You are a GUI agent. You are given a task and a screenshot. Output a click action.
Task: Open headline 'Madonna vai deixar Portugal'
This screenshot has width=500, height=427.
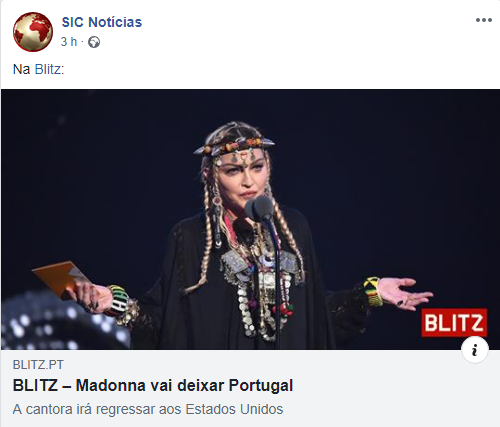(x=153, y=386)
